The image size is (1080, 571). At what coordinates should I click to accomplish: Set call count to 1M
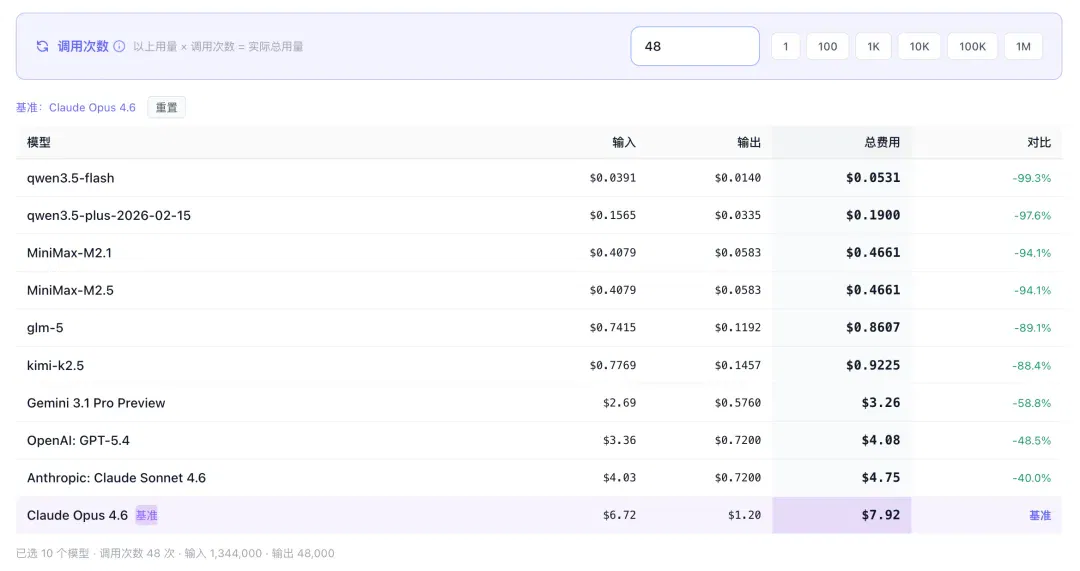[x=1023, y=46]
